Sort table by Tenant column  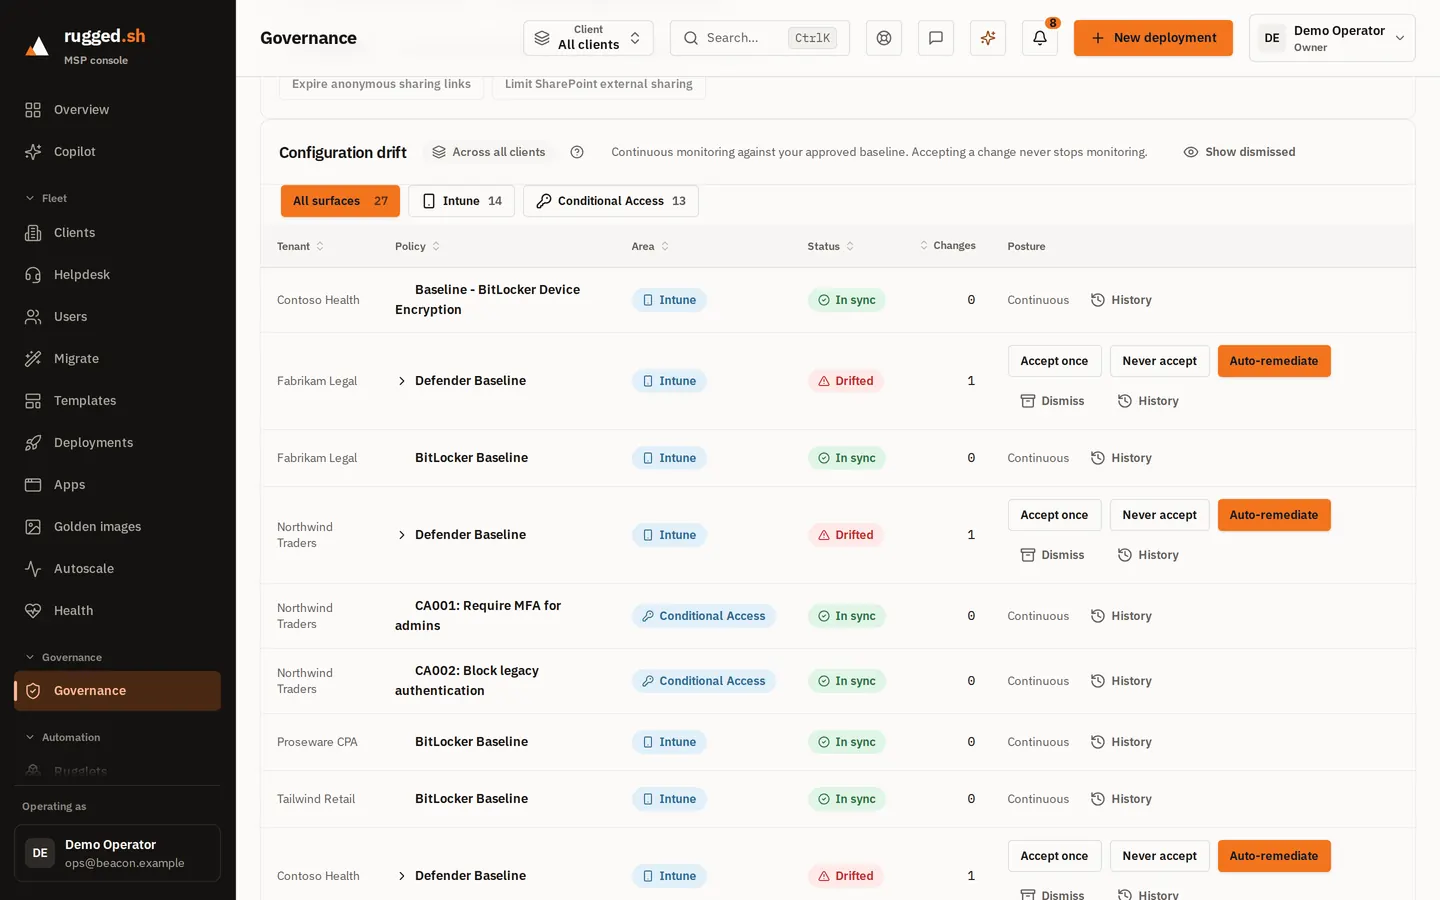(x=300, y=246)
